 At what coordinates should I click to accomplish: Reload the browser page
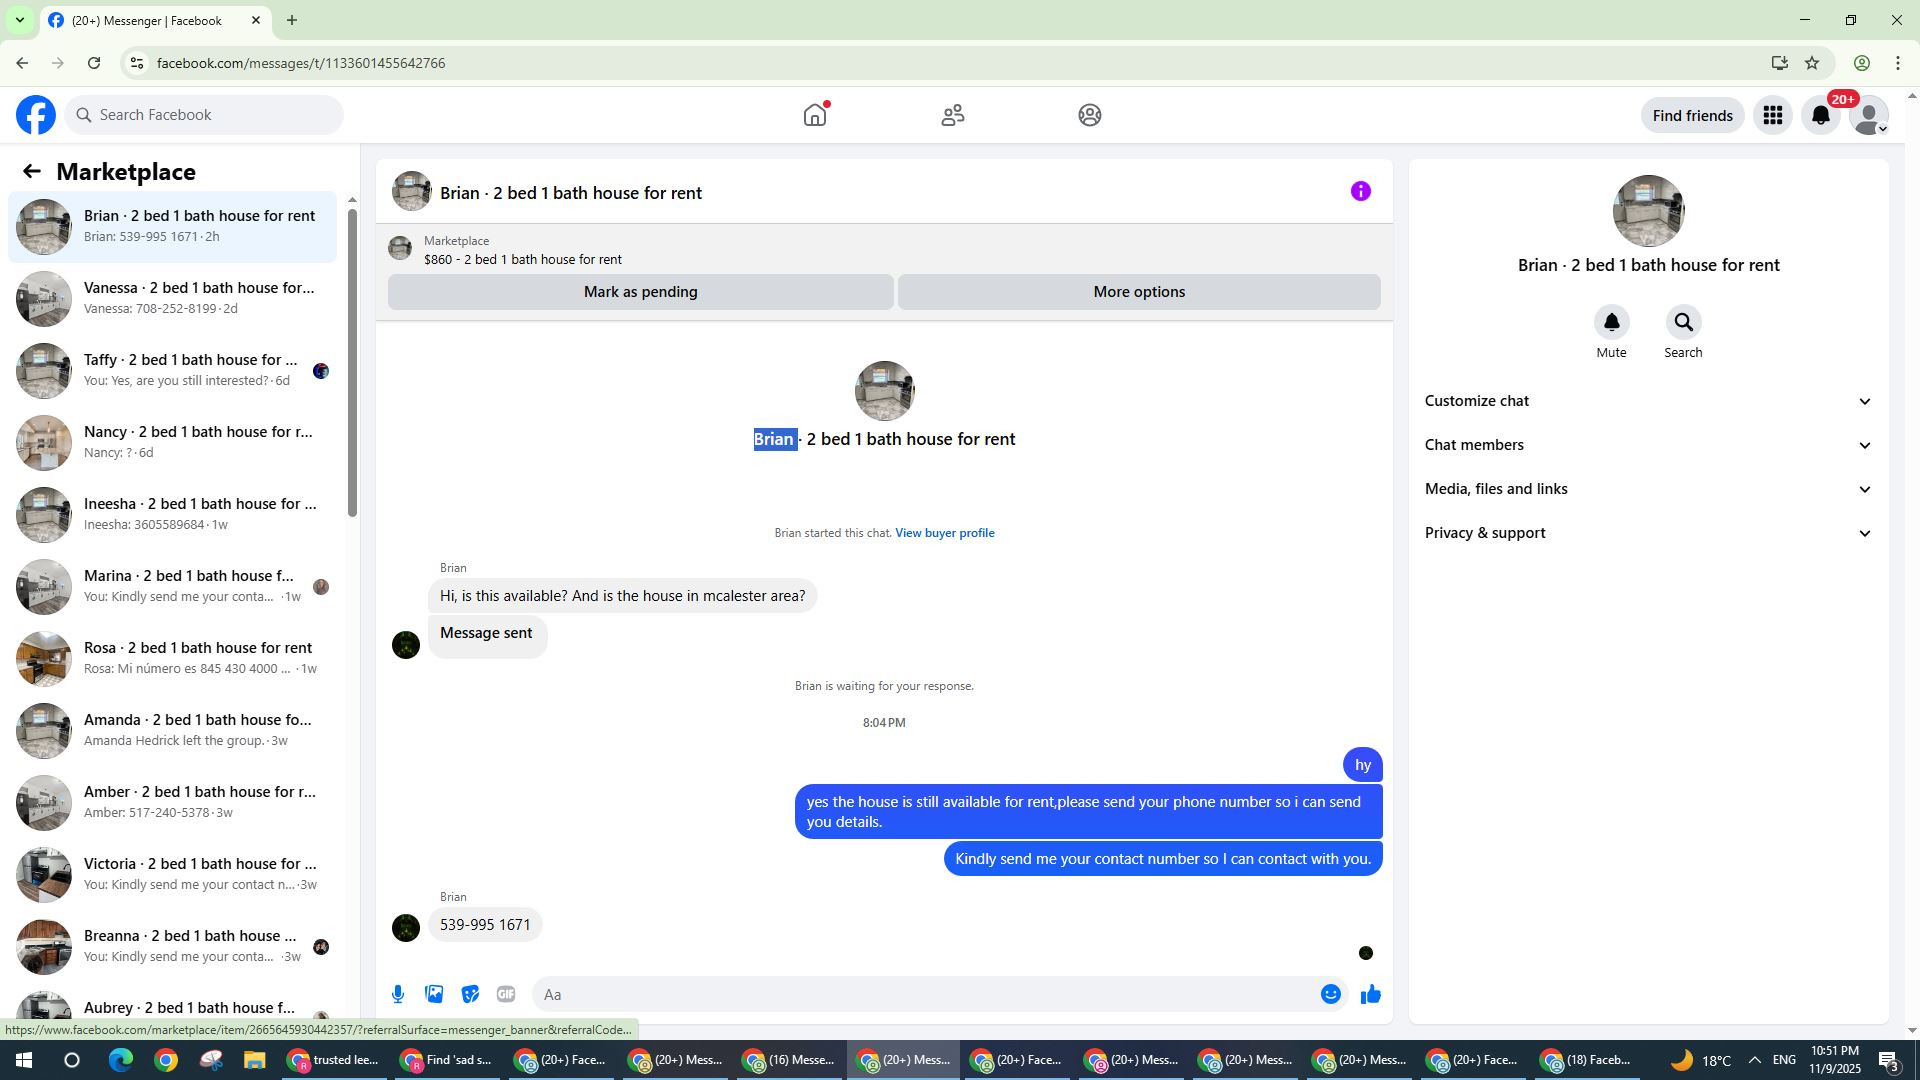(94, 63)
